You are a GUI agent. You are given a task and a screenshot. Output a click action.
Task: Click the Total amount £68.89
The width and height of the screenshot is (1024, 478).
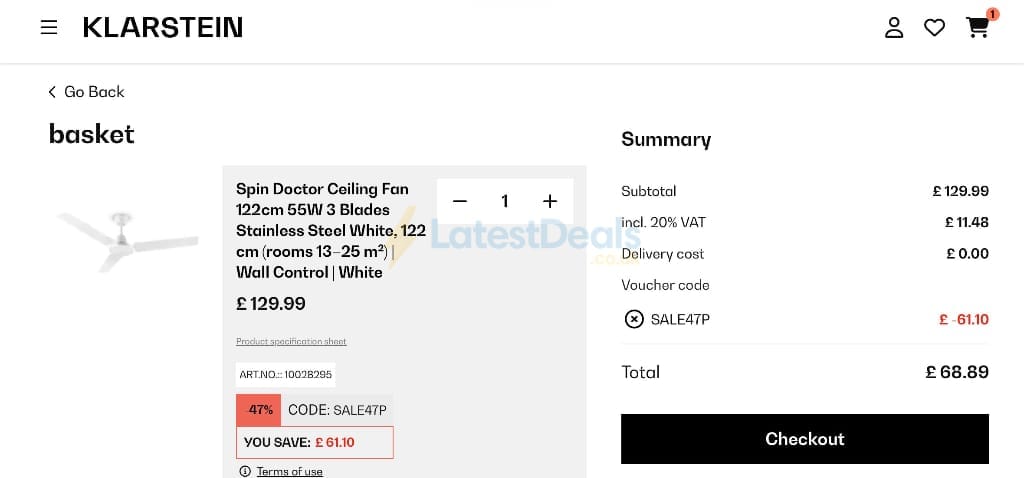957,372
